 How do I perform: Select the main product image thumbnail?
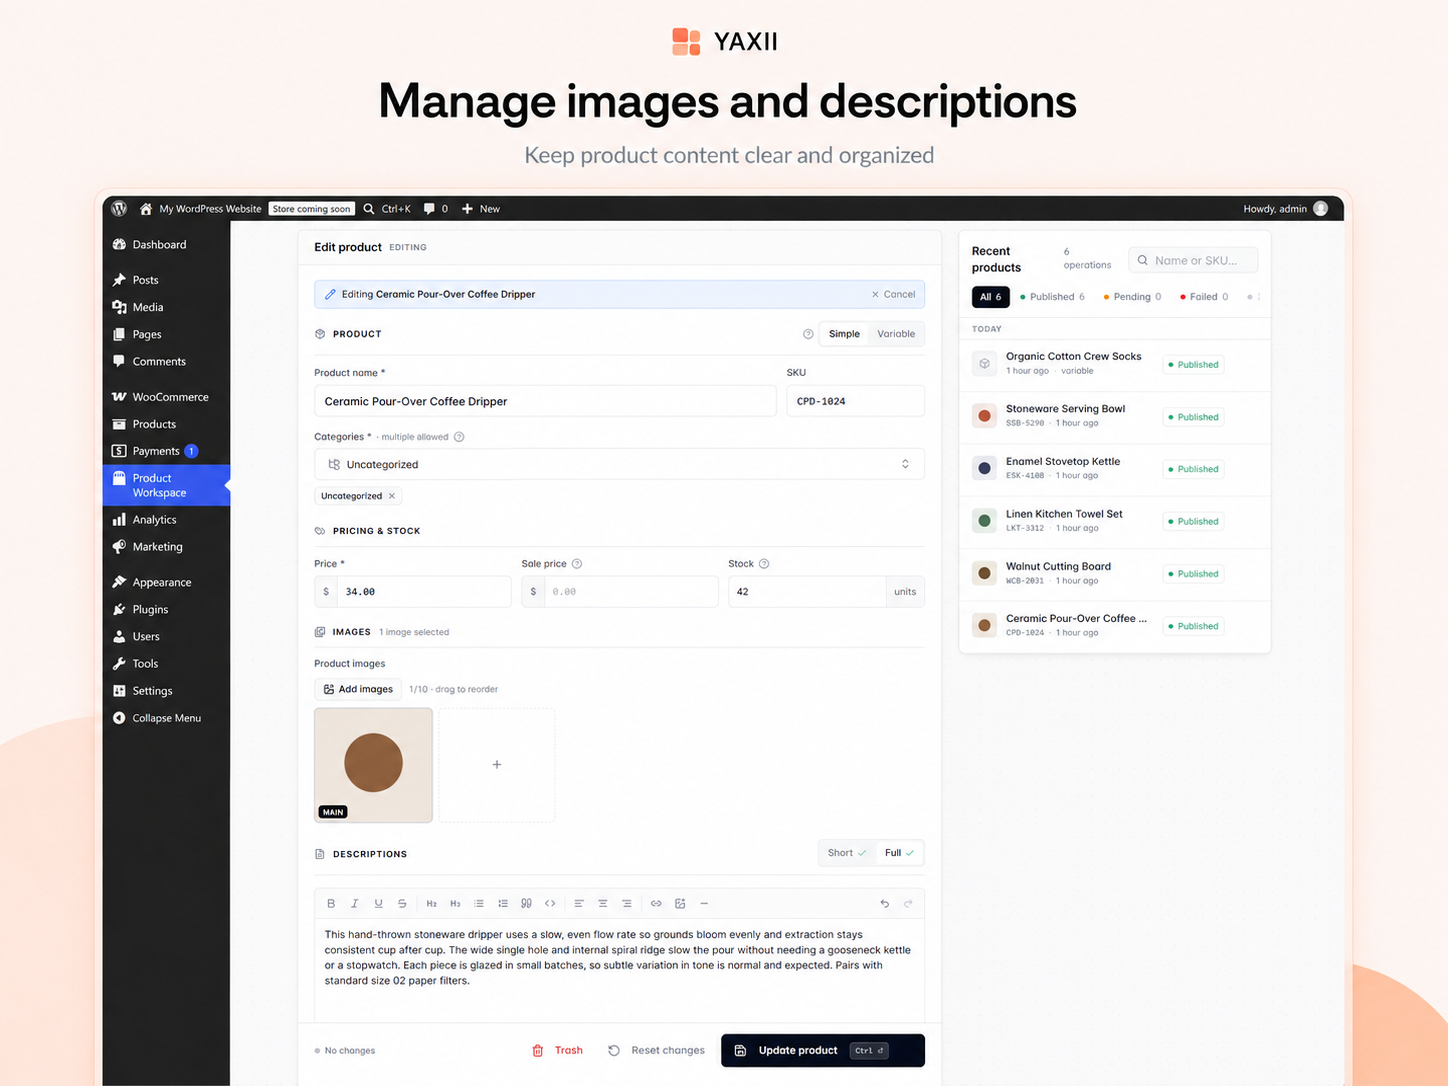[x=373, y=765]
